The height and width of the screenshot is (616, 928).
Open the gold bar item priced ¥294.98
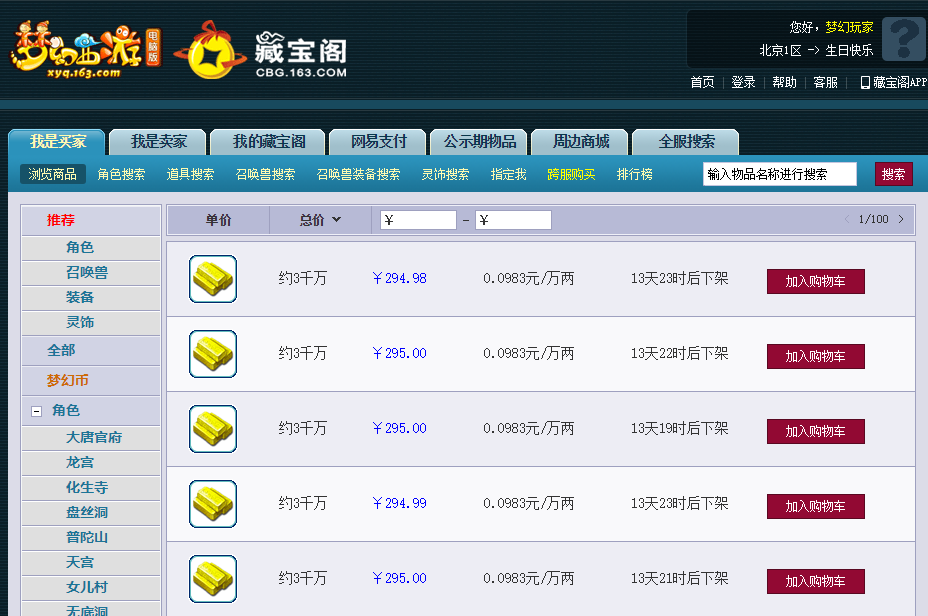click(213, 279)
